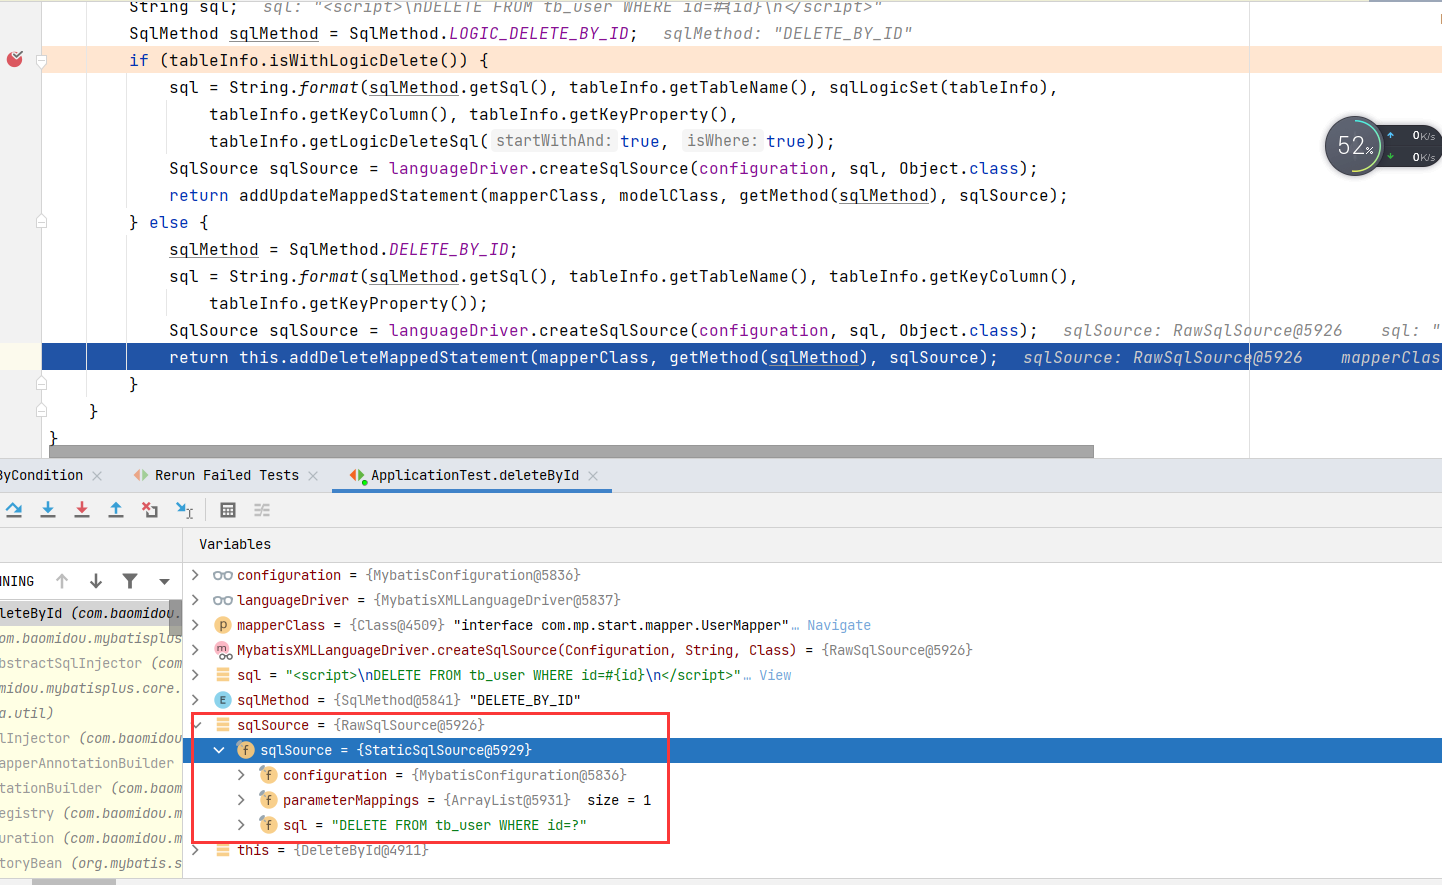This screenshot has width=1442, height=885.
Task: Select the MapperAnnotationBuilder stack frame
Action: click(91, 763)
